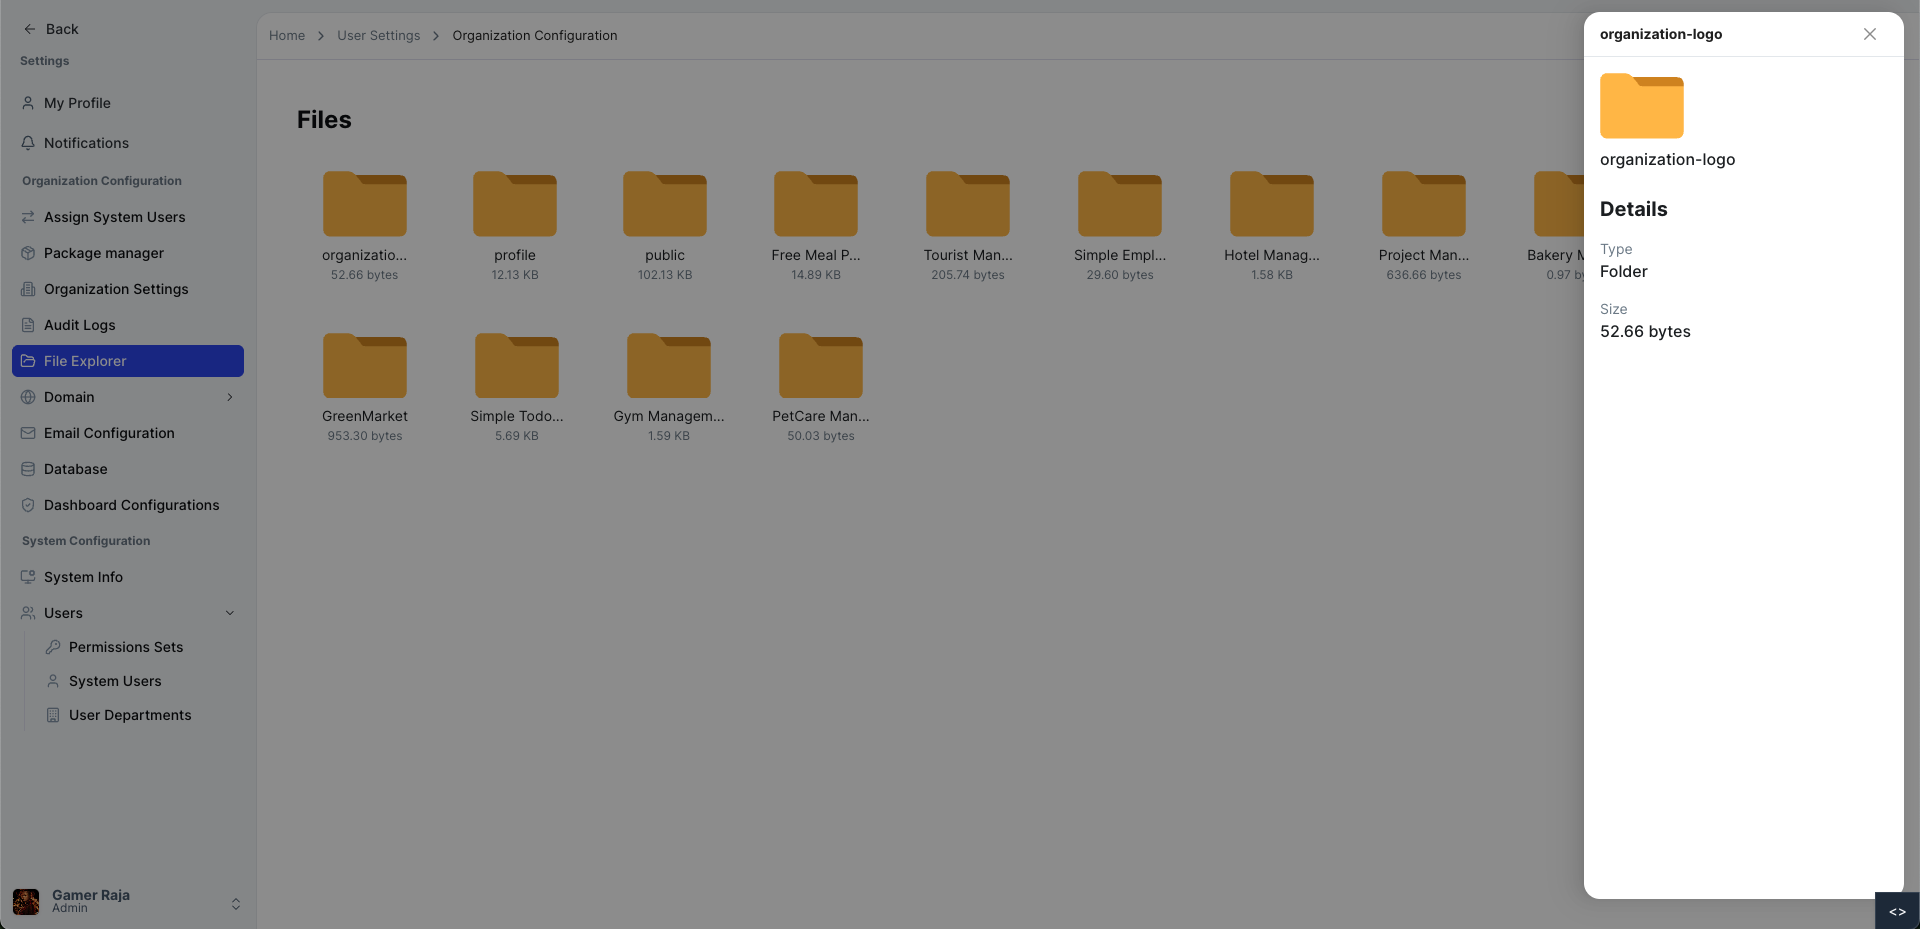This screenshot has height=929, width=1920.
Task: Click the Notifications bell icon
Action: click(27, 143)
